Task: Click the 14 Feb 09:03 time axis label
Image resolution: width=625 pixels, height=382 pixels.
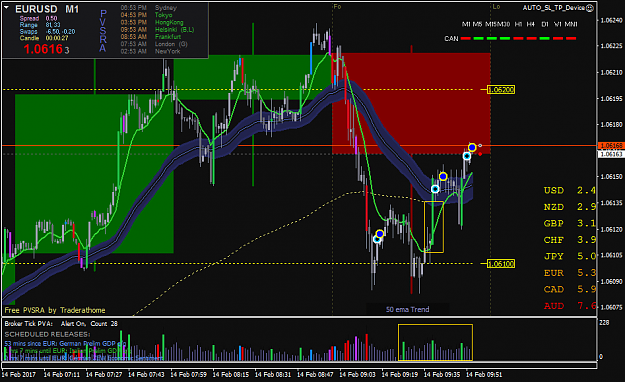Action: [x=357, y=375]
